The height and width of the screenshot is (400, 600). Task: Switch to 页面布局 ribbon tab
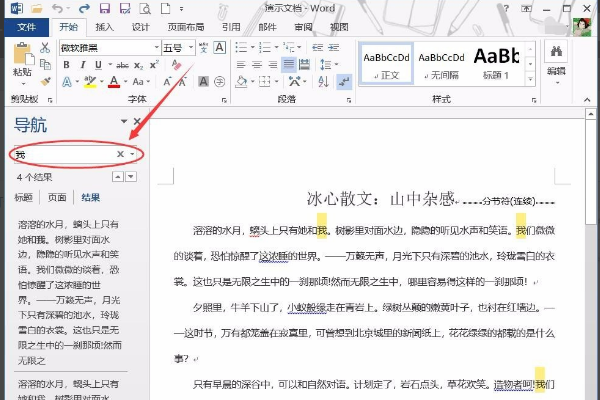186,27
